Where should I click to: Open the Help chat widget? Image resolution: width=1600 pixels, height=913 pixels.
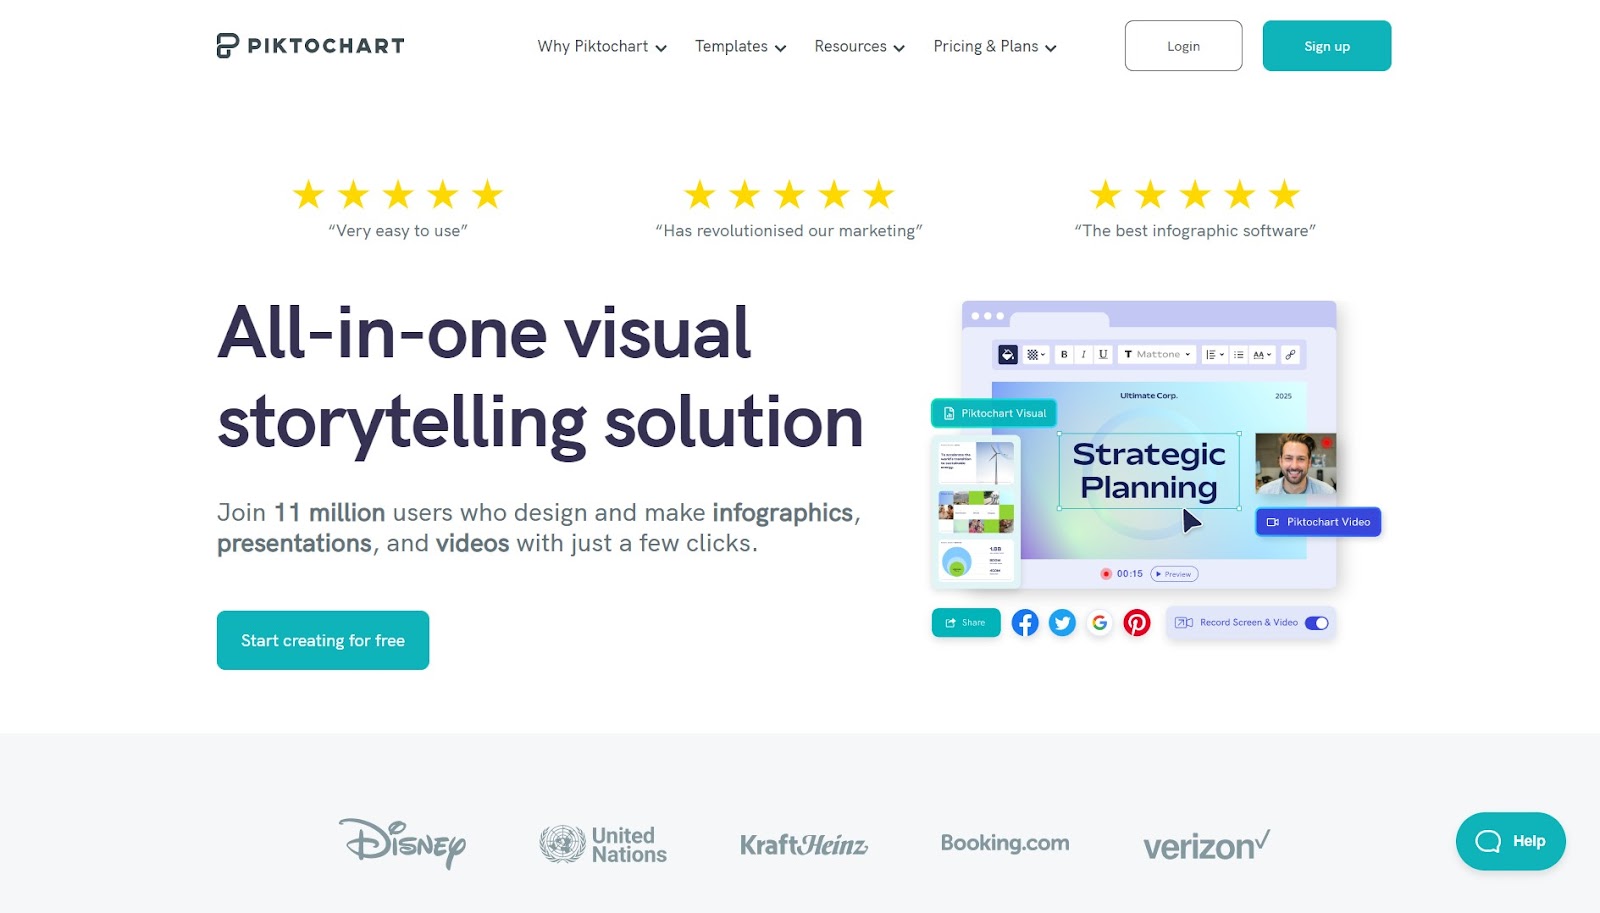(x=1510, y=841)
